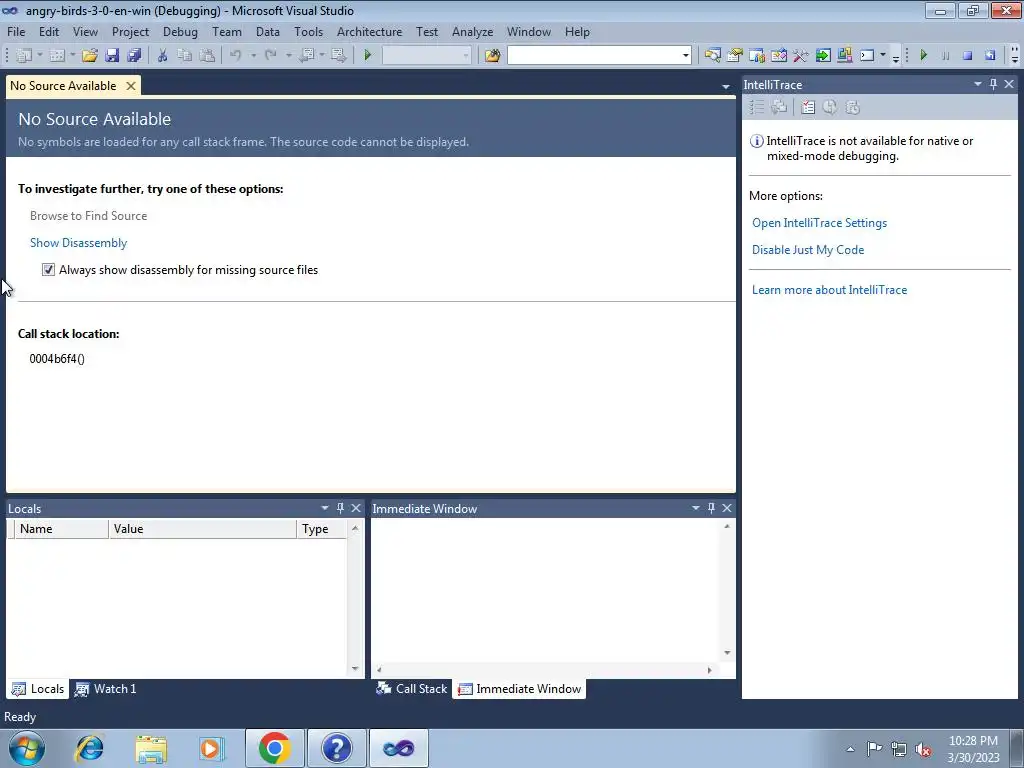Open the Debug menu
This screenshot has width=1024, height=768.
pos(180,31)
